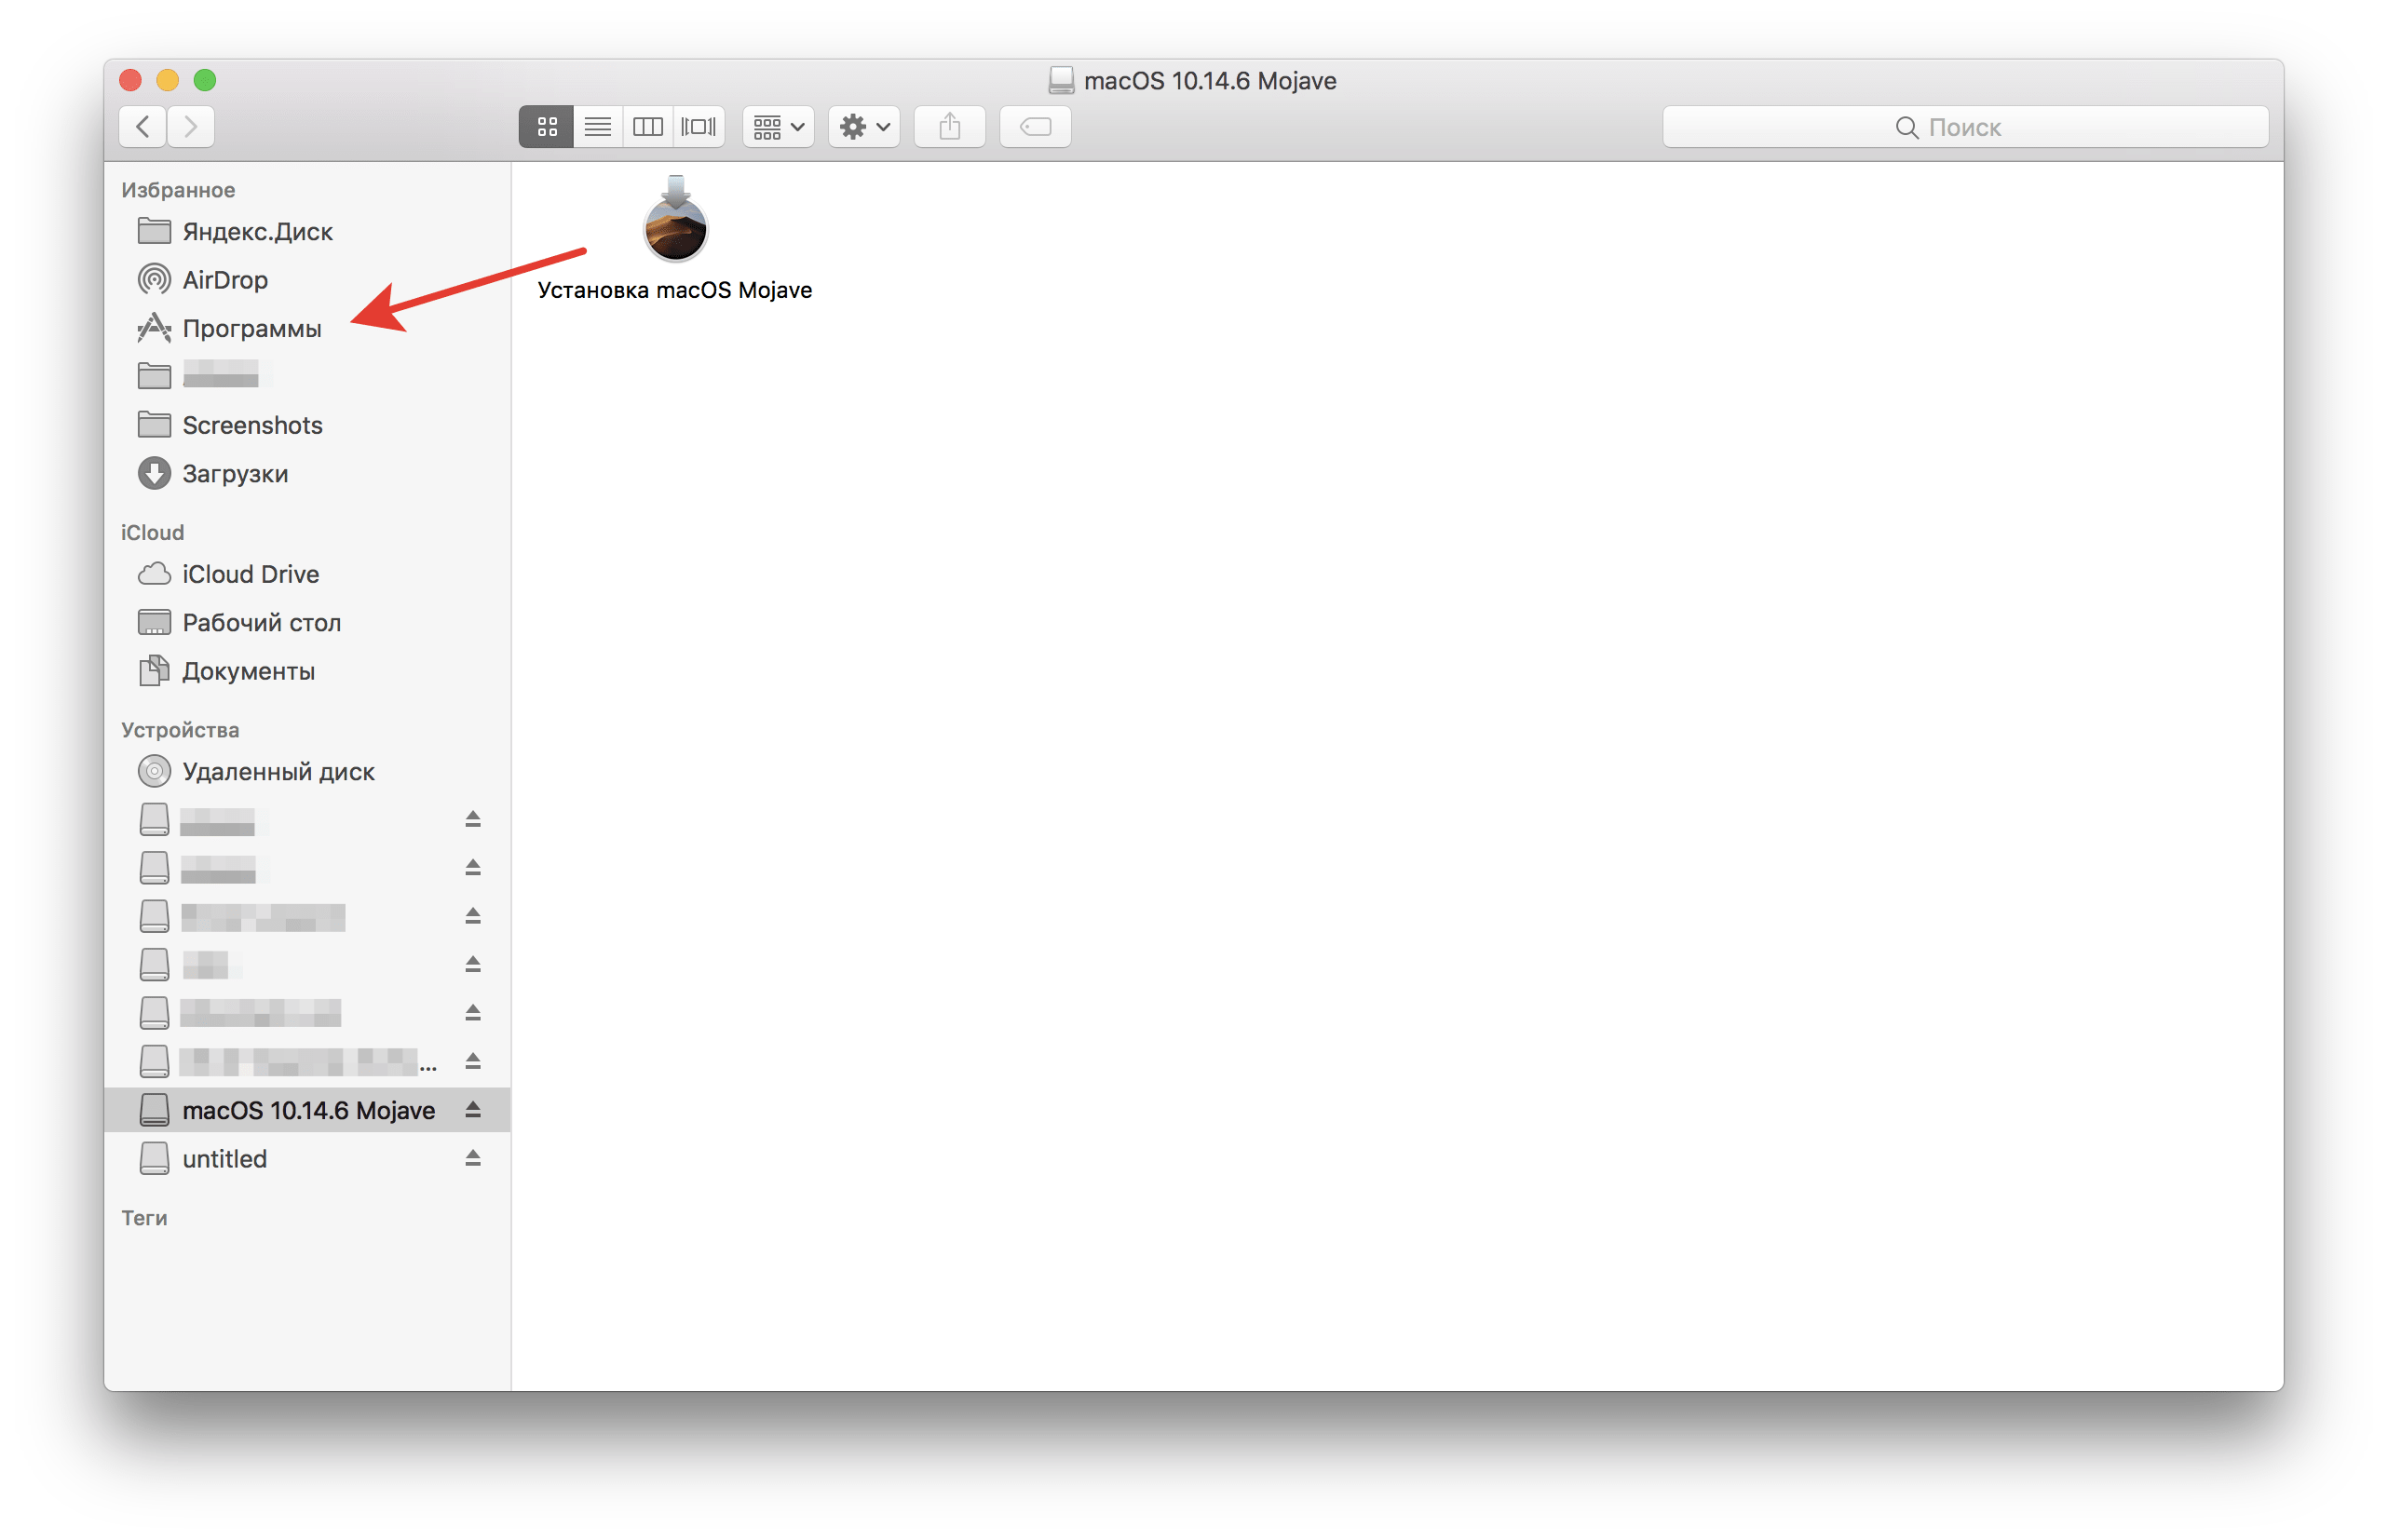Expand the Устройства section in sidebar
The width and height of the screenshot is (2388, 1540).
pos(174,727)
